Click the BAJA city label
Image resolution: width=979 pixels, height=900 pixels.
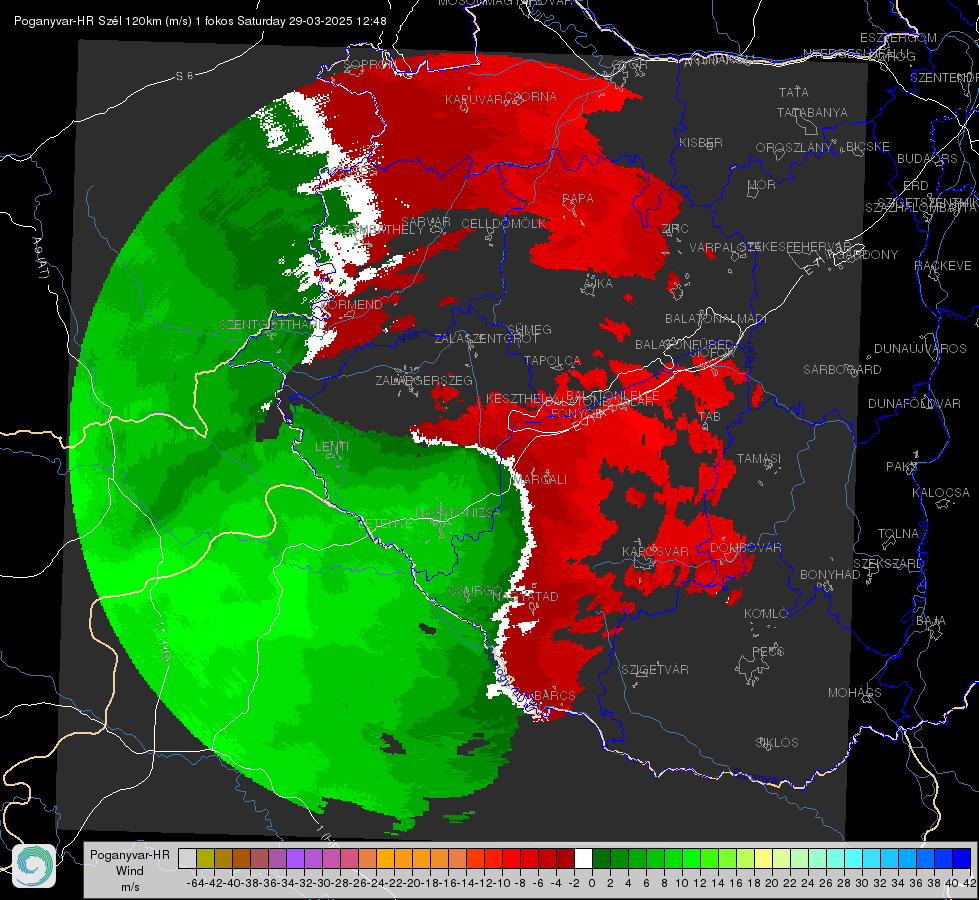[x=931, y=621]
